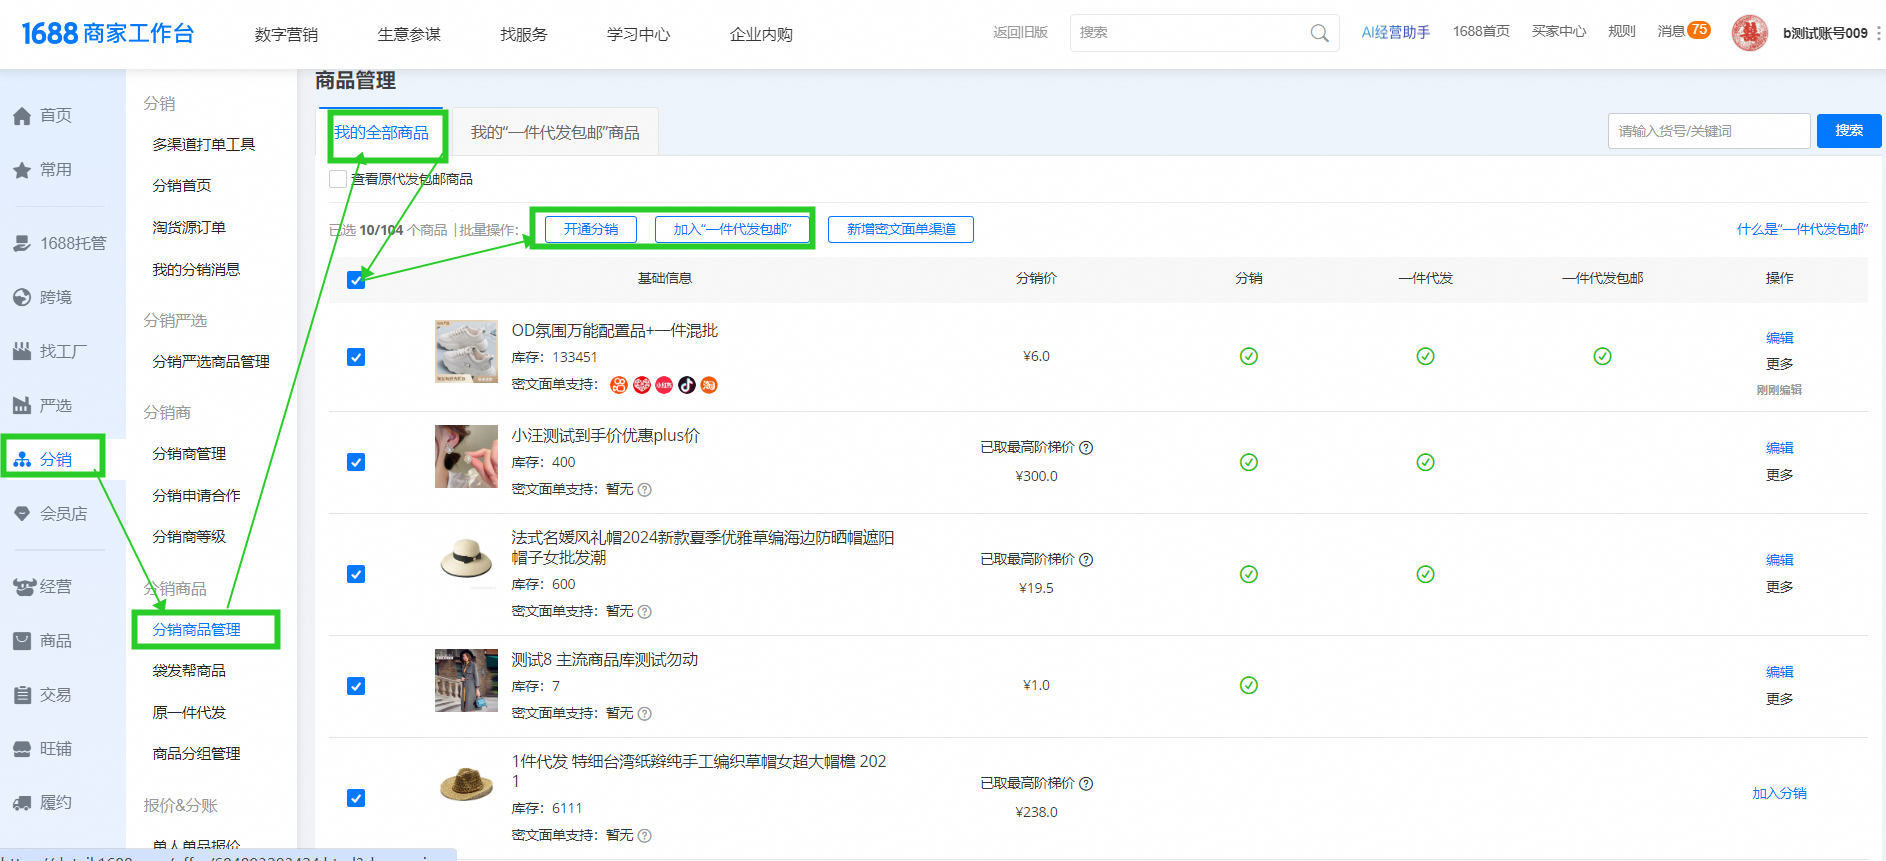Click the user avatar in the header
This screenshot has height=861, width=1886.
pos(1749,33)
